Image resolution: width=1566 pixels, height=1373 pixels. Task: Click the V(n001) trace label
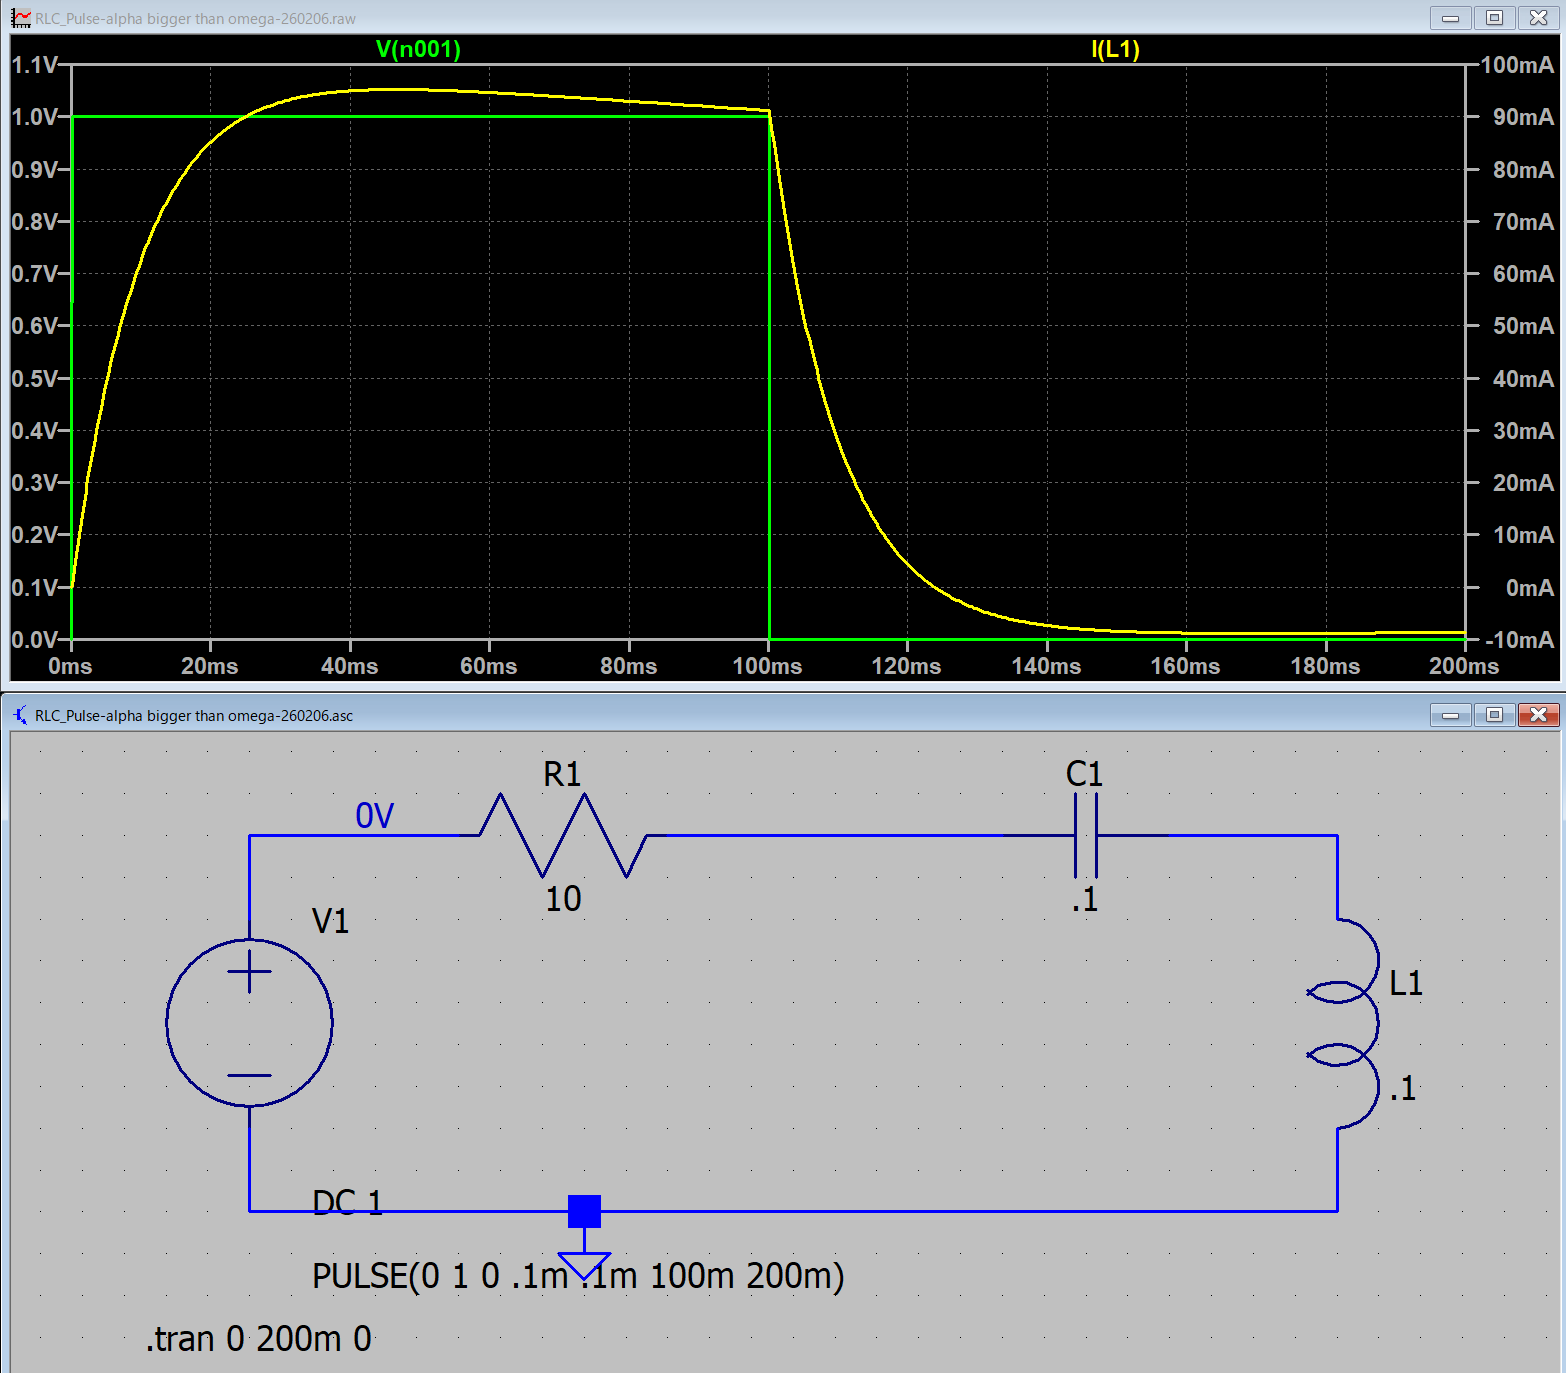pos(418,49)
